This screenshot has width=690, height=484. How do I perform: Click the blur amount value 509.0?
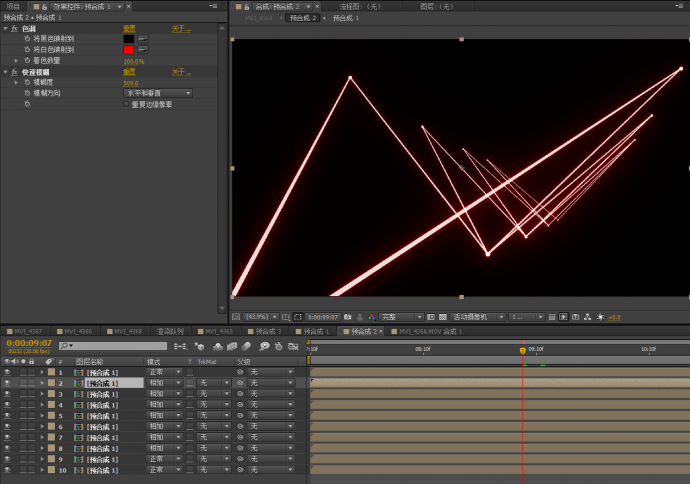click(x=130, y=83)
